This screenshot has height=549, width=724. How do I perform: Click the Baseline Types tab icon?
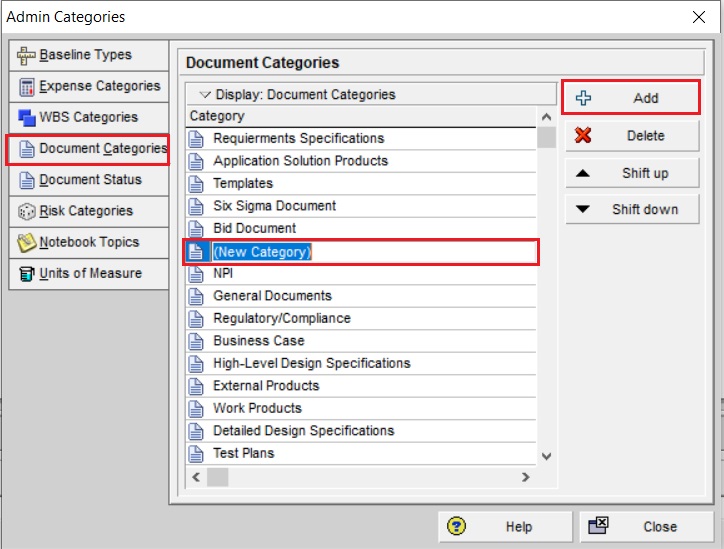coord(27,55)
